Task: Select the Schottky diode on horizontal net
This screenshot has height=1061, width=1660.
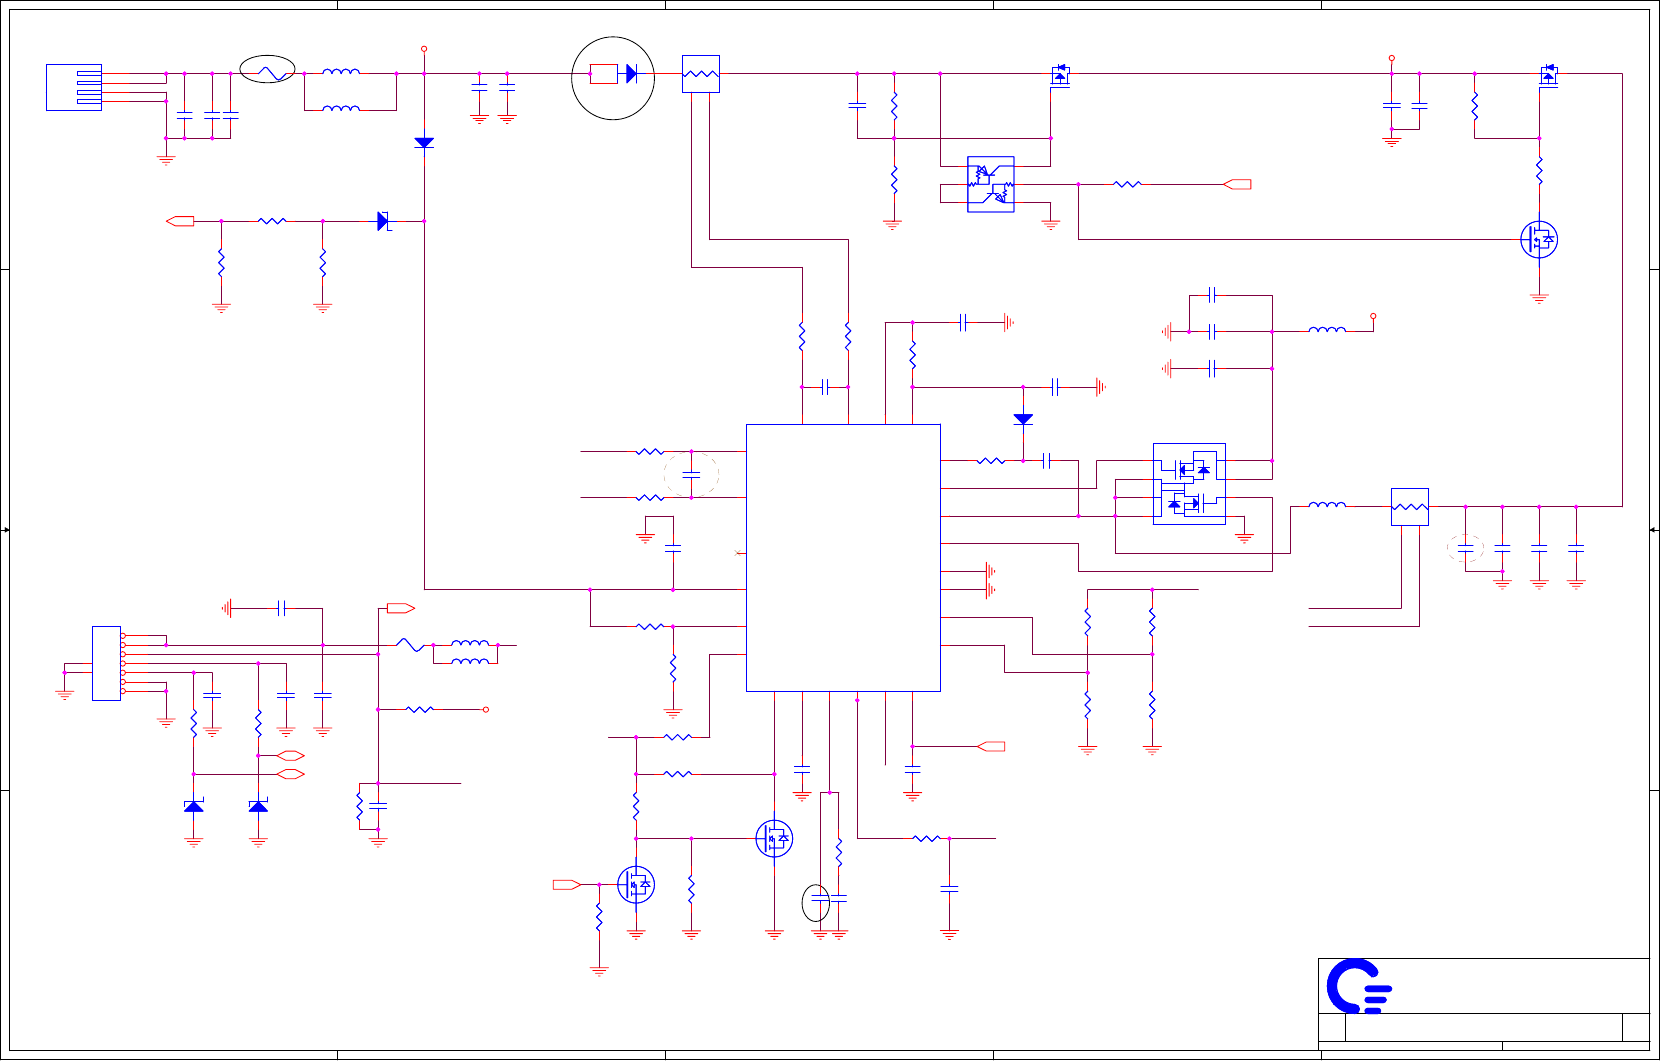Action: click(383, 221)
